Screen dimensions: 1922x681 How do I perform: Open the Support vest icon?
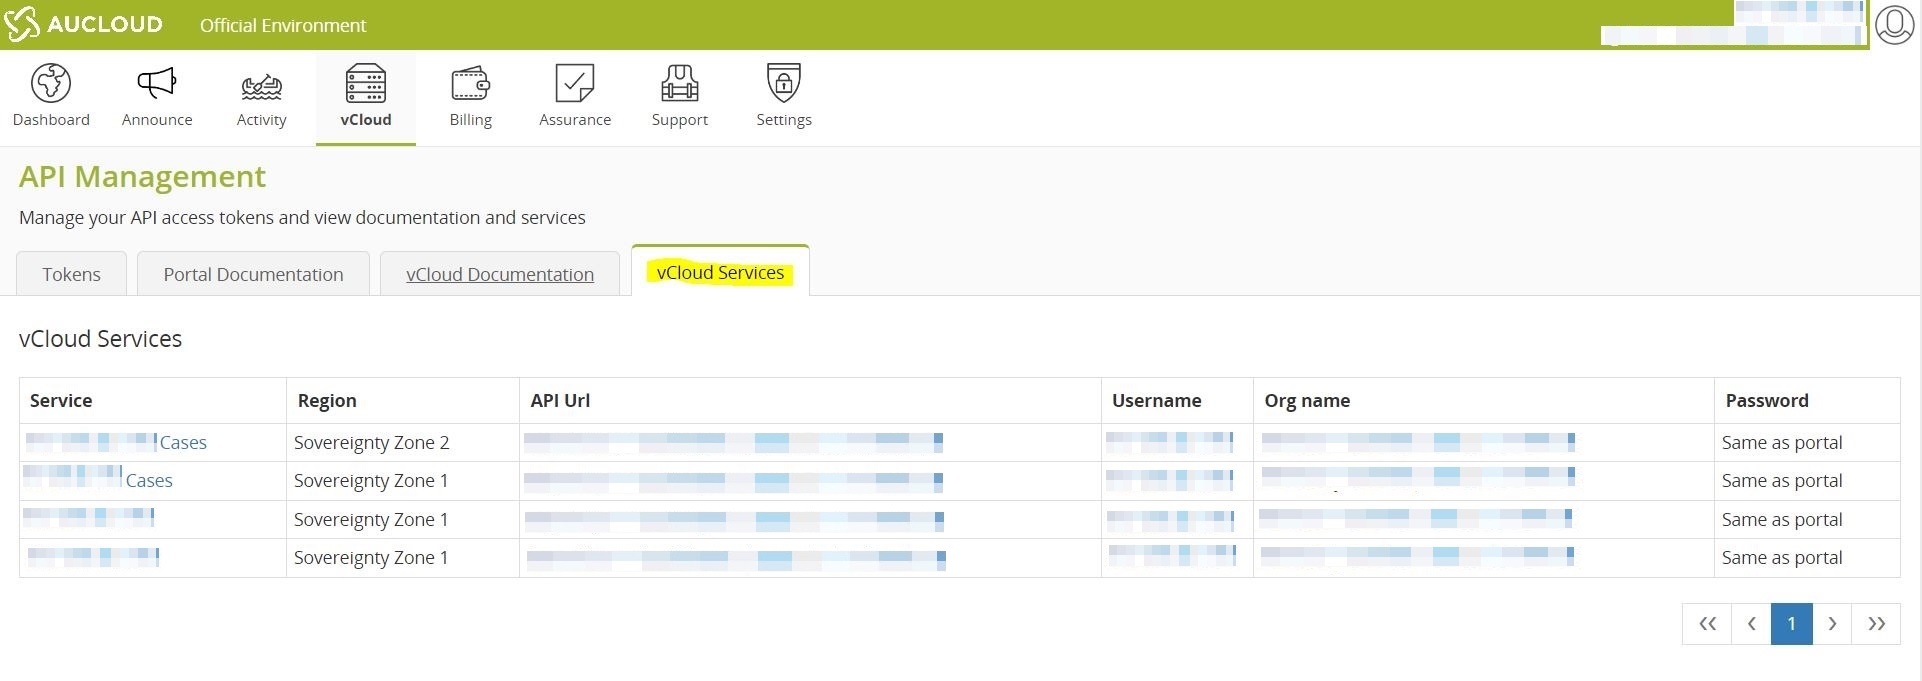point(680,84)
